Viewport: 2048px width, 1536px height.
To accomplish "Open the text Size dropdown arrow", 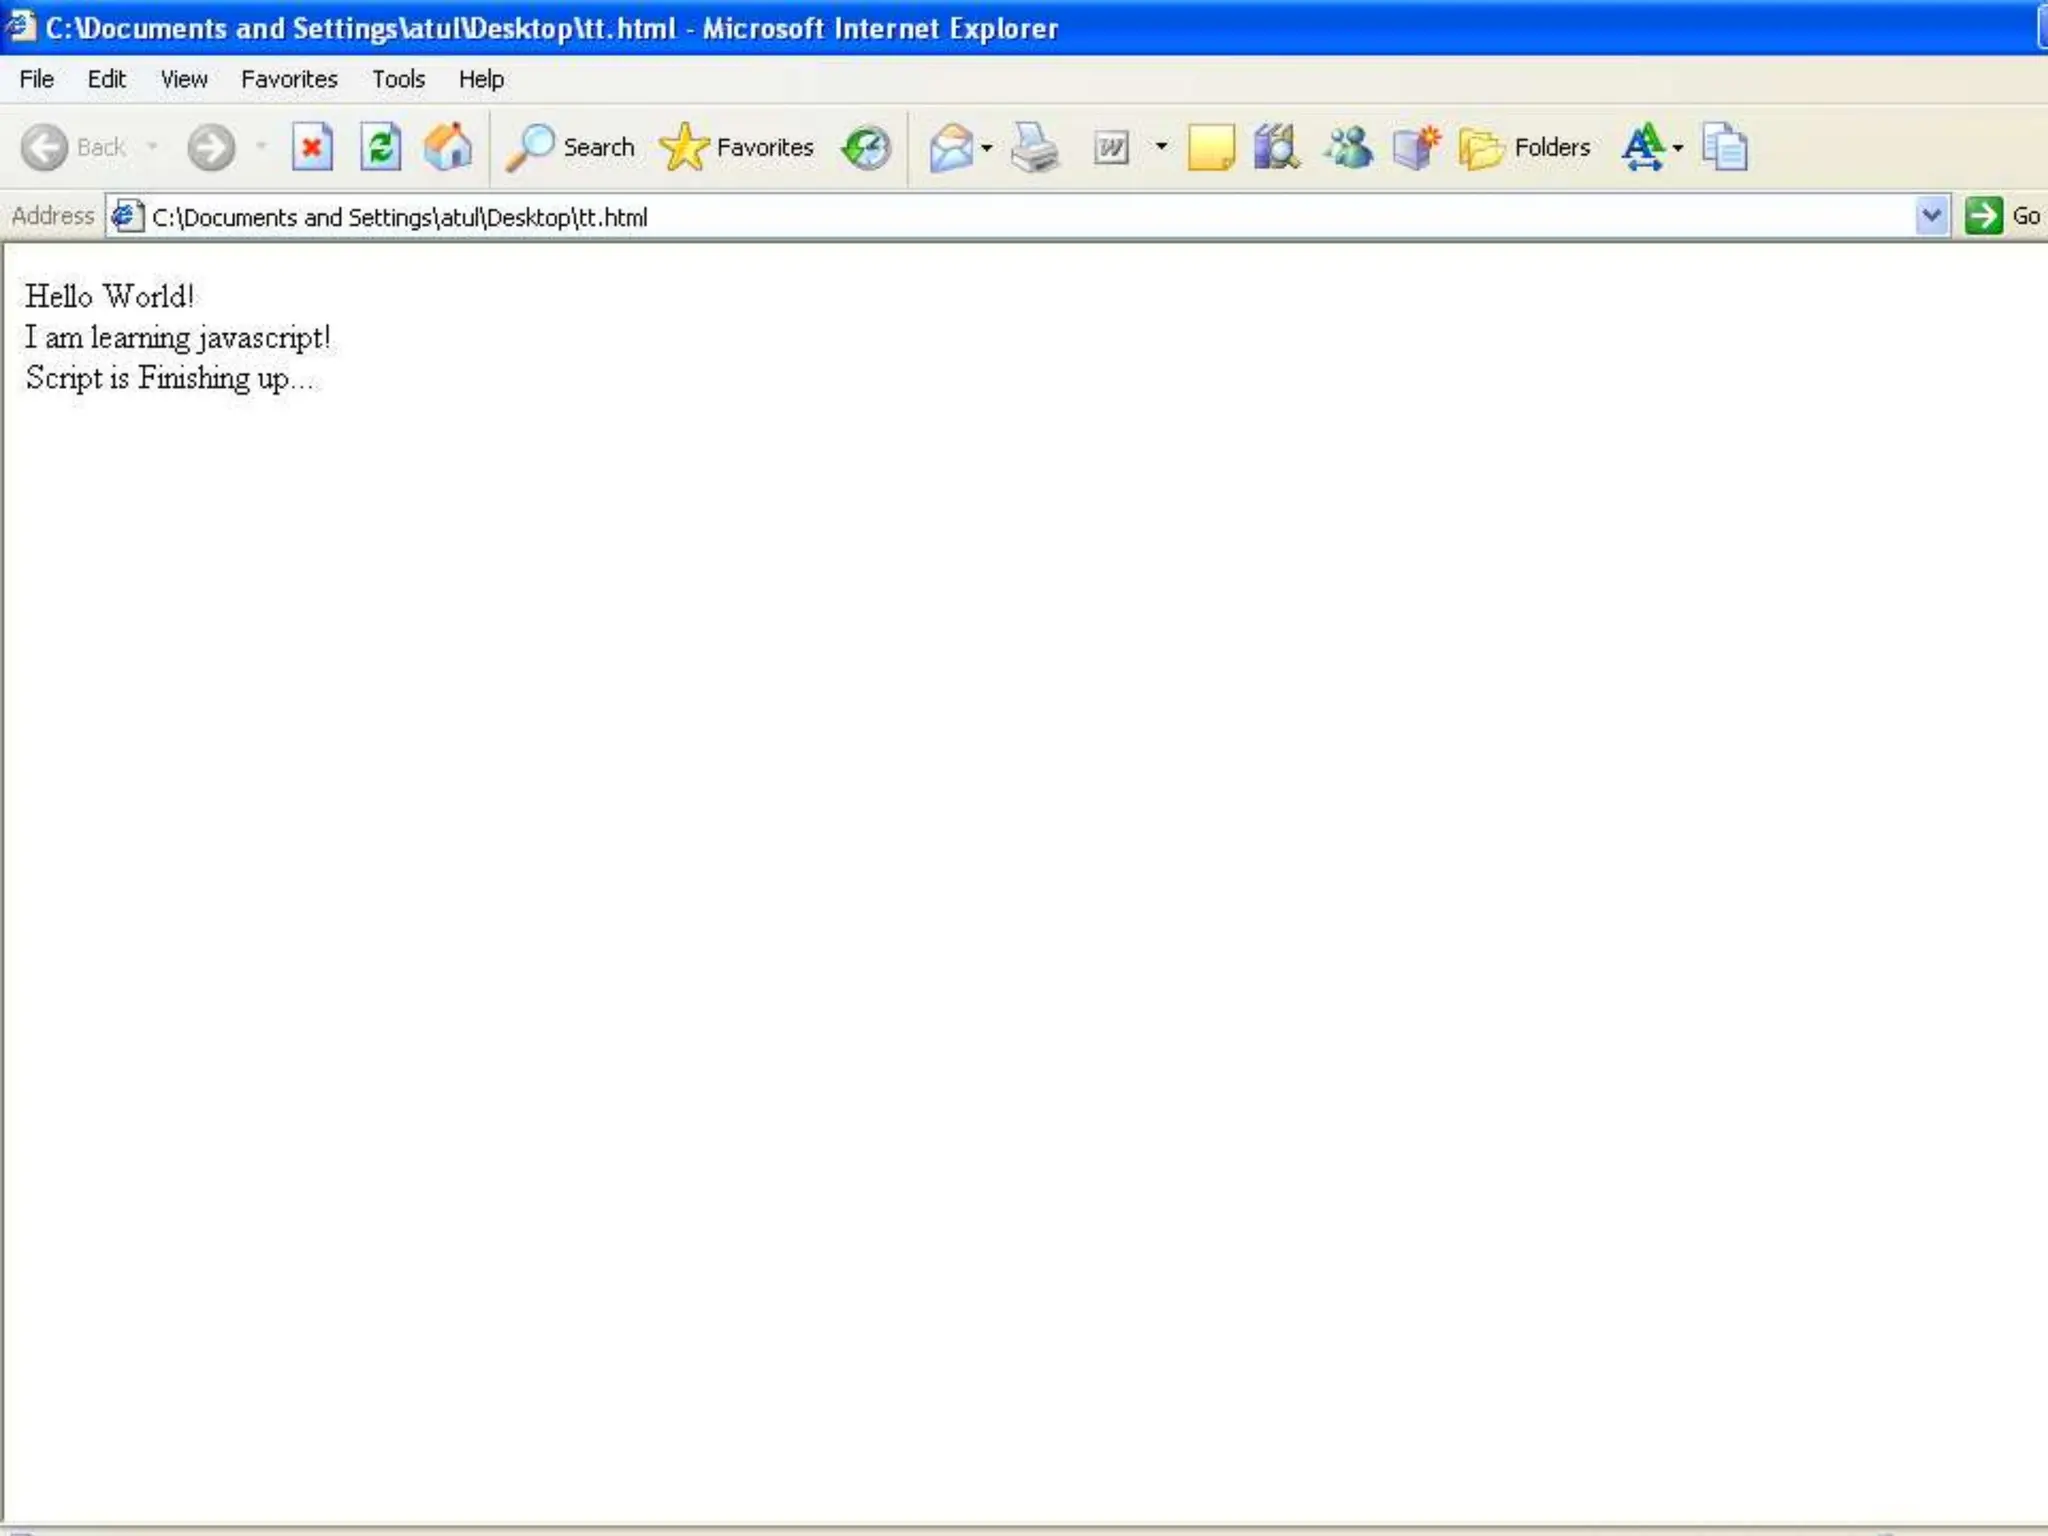I will (x=1678, y=148).
